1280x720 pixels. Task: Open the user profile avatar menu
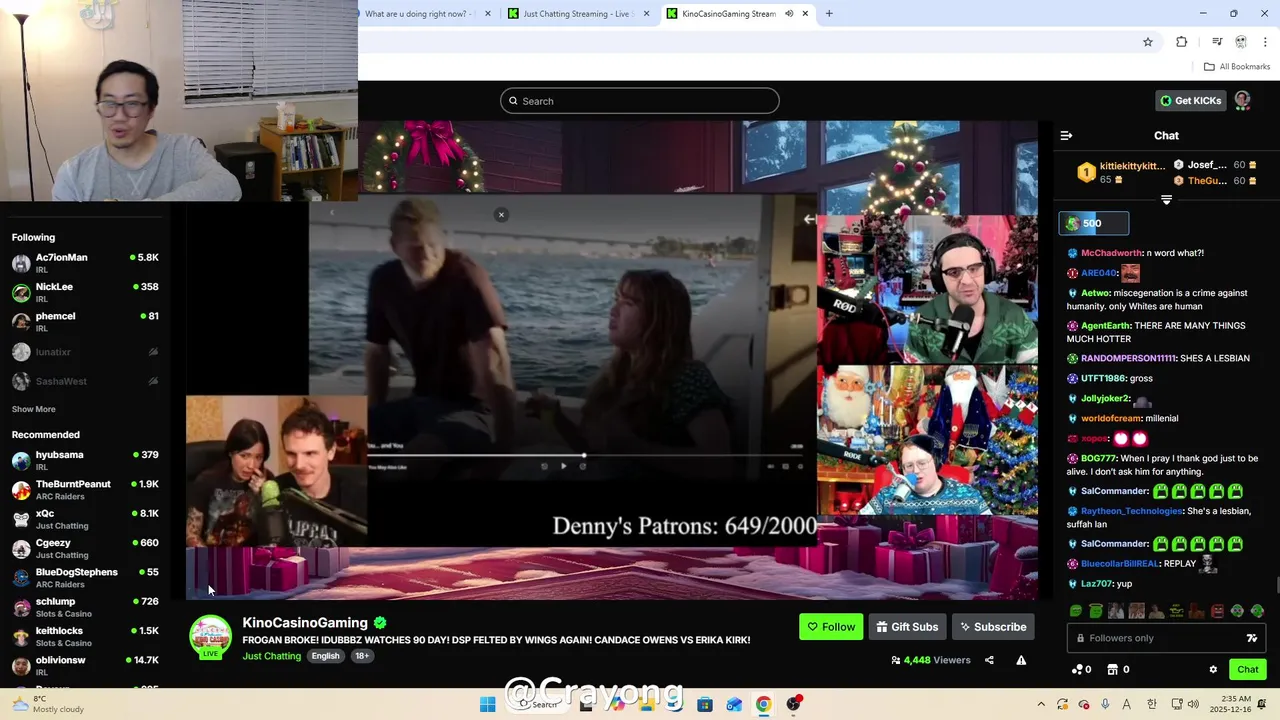coord(1242,100)
